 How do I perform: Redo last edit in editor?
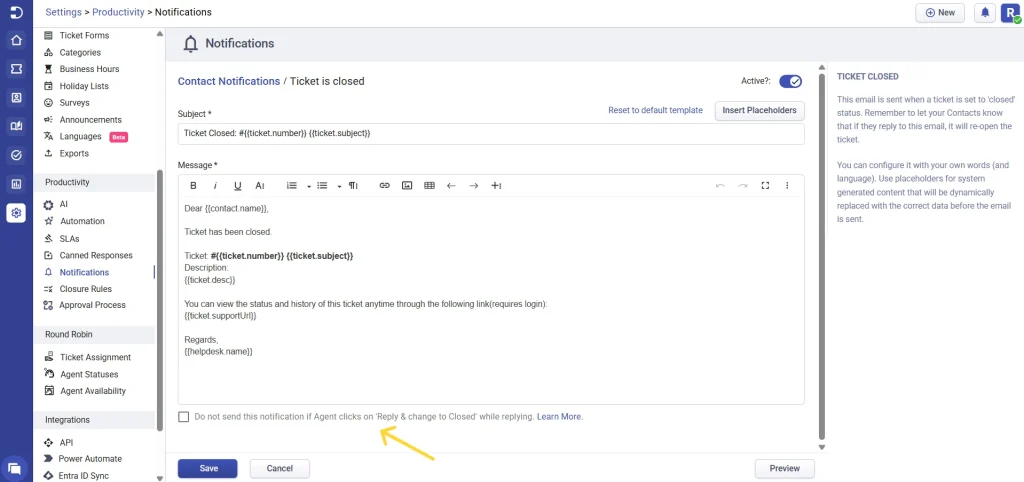(743, 186)
